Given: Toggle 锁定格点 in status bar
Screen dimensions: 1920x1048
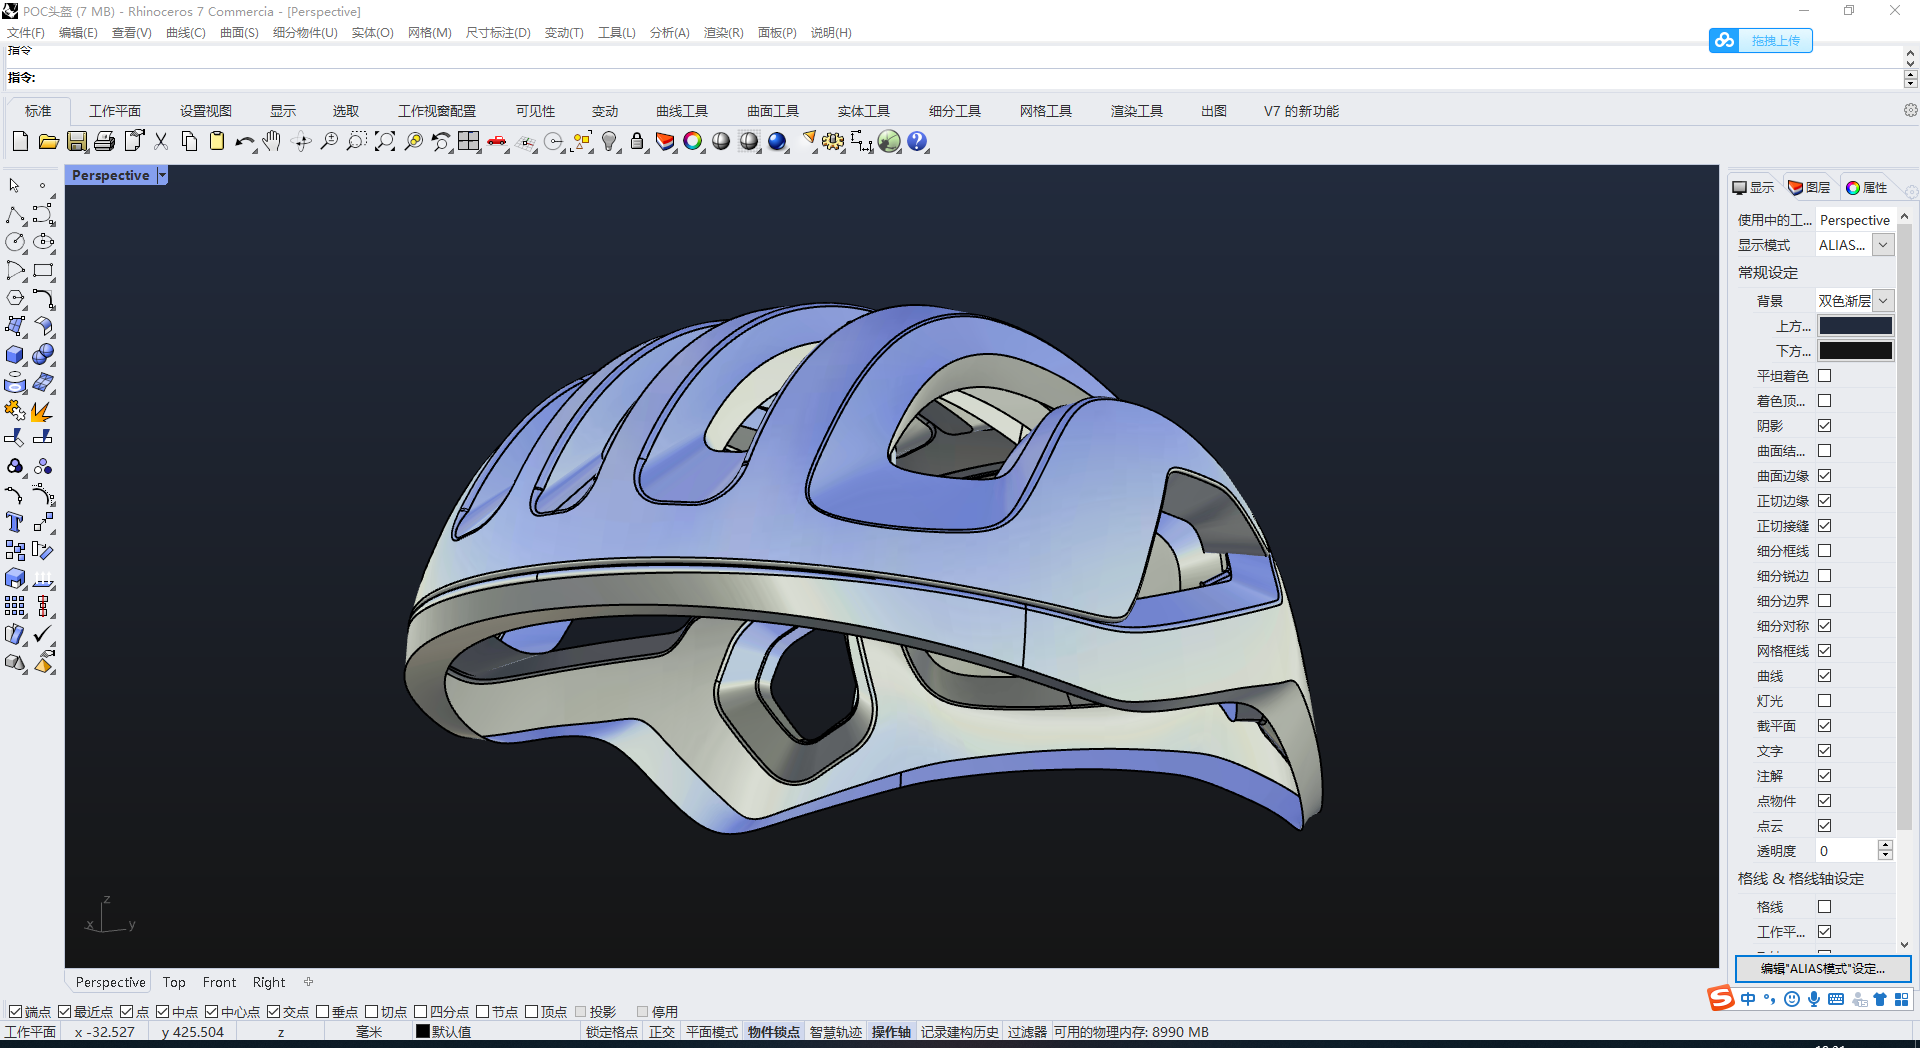Looking at the screenshot, I should [612, 1032].
